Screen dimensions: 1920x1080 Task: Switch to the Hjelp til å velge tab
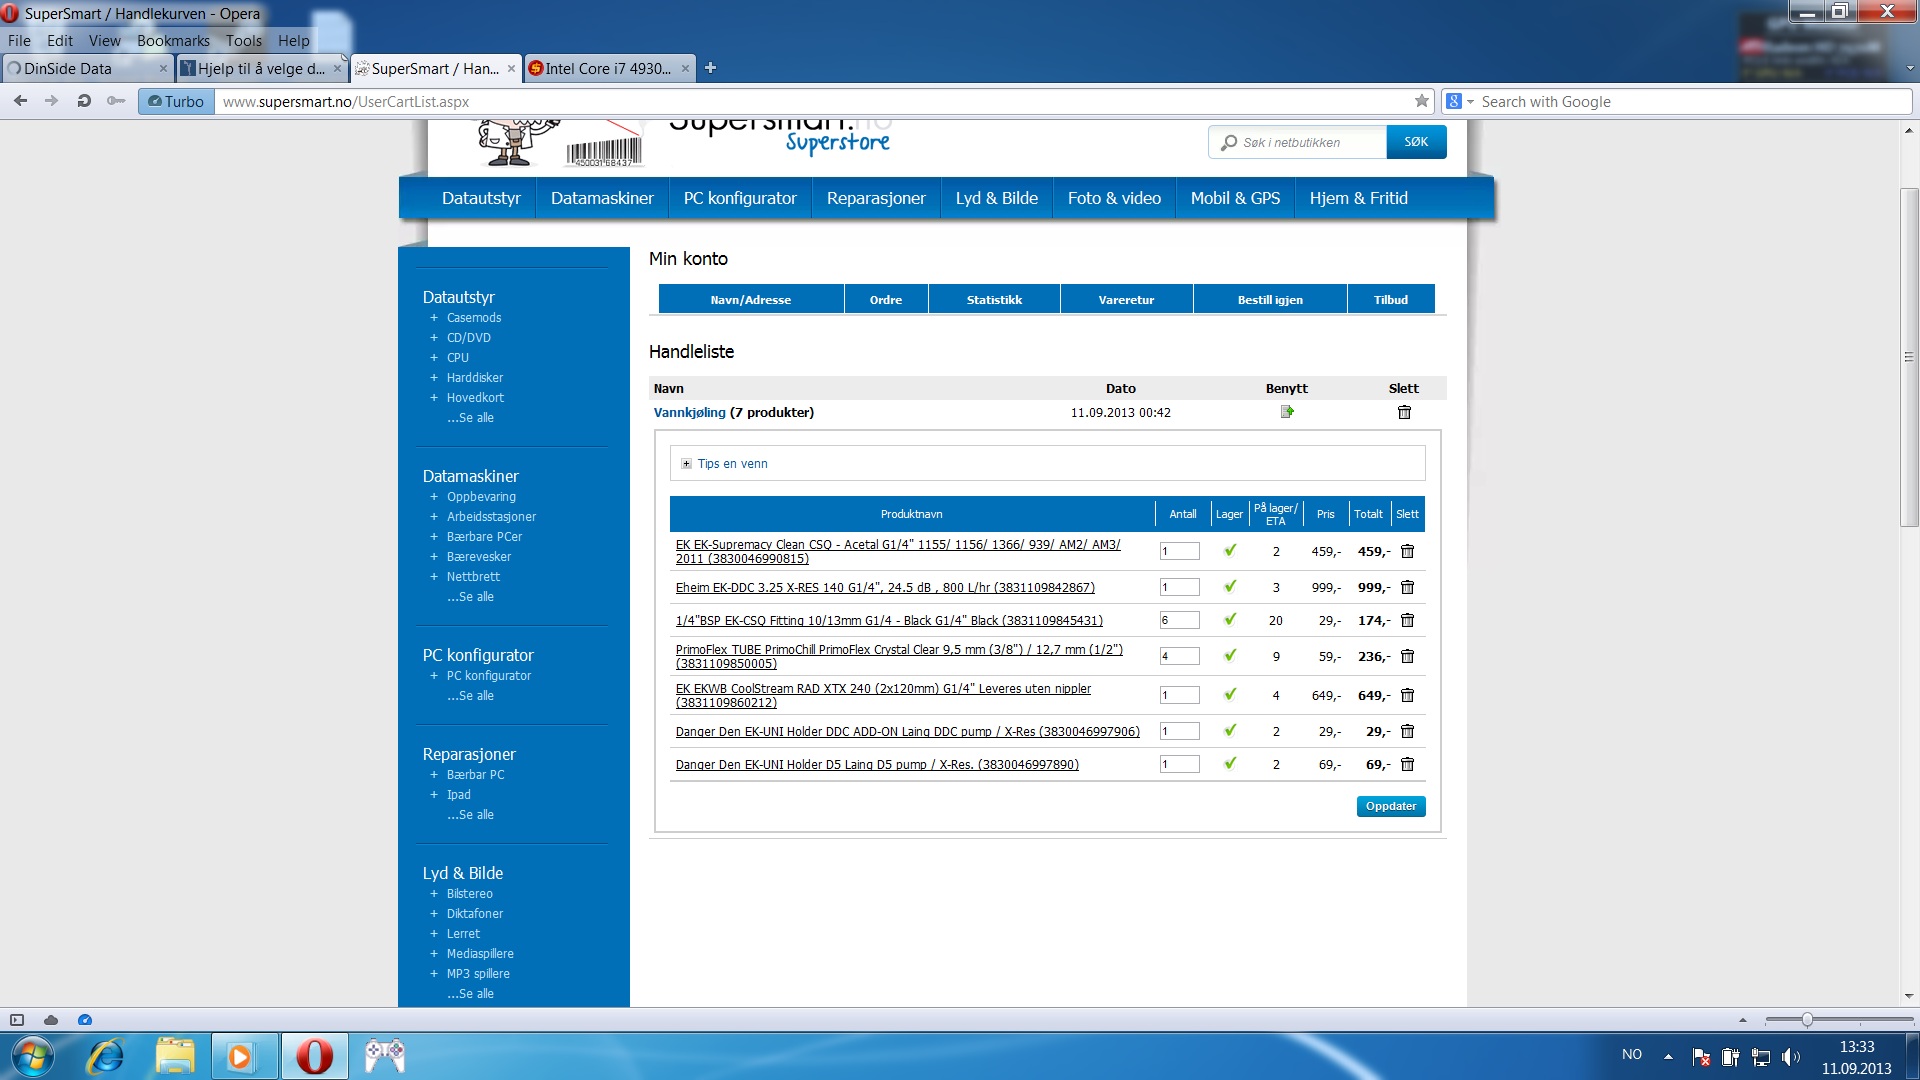pyautogui.click(x=260, y=69)
